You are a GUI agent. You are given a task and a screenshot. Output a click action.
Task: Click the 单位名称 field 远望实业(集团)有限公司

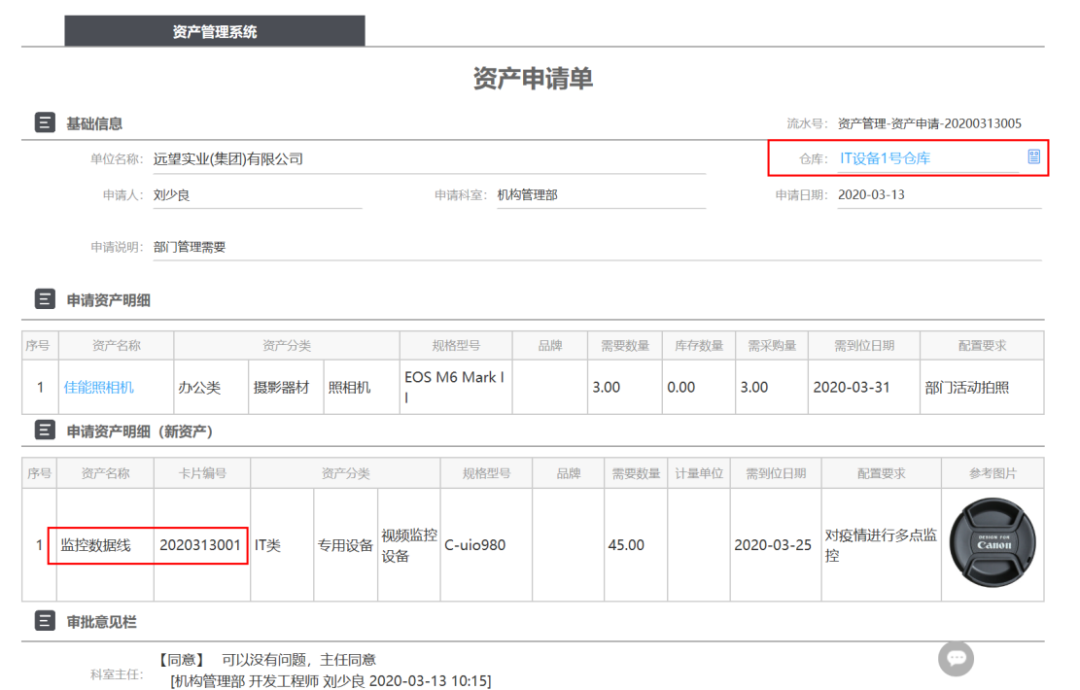228,159
